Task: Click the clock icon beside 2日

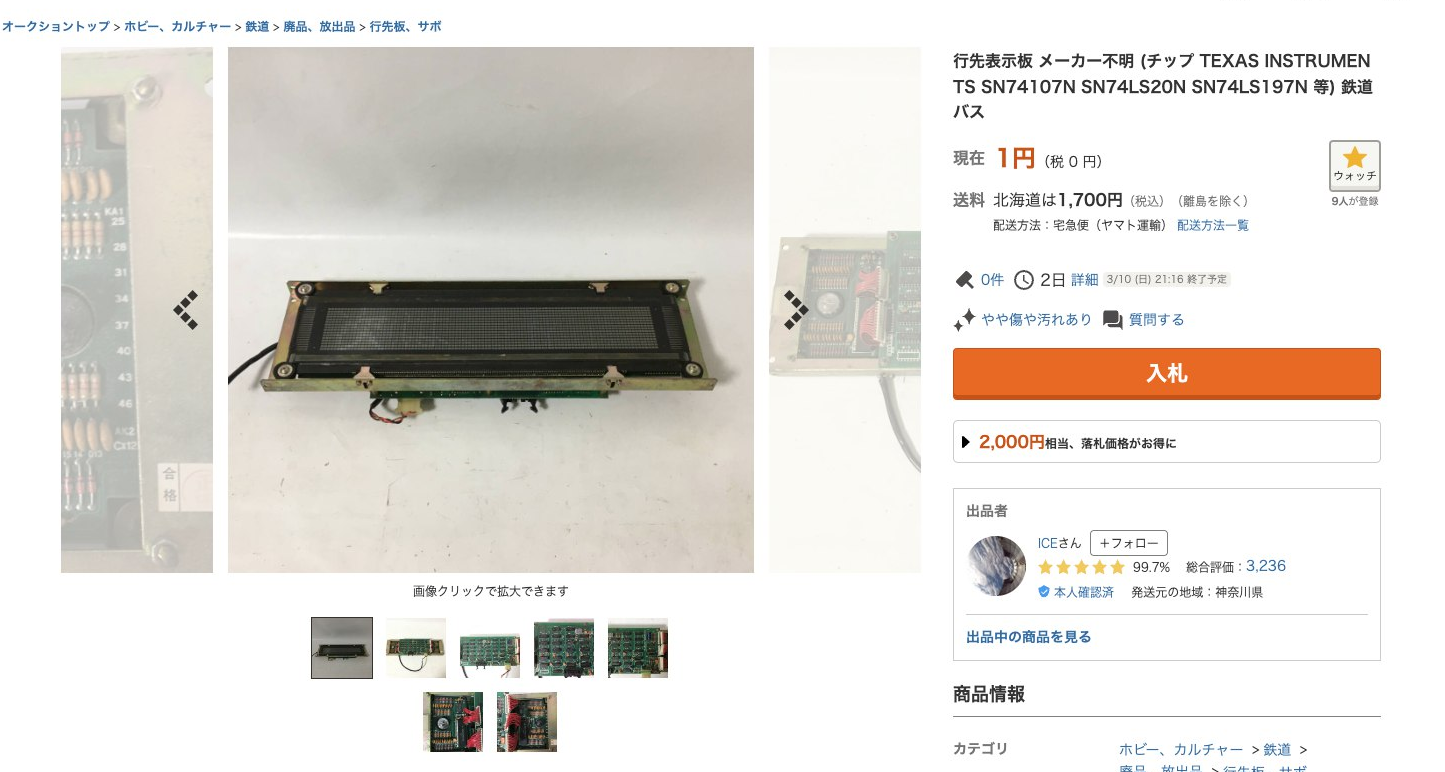Action: coord(1024,280)
